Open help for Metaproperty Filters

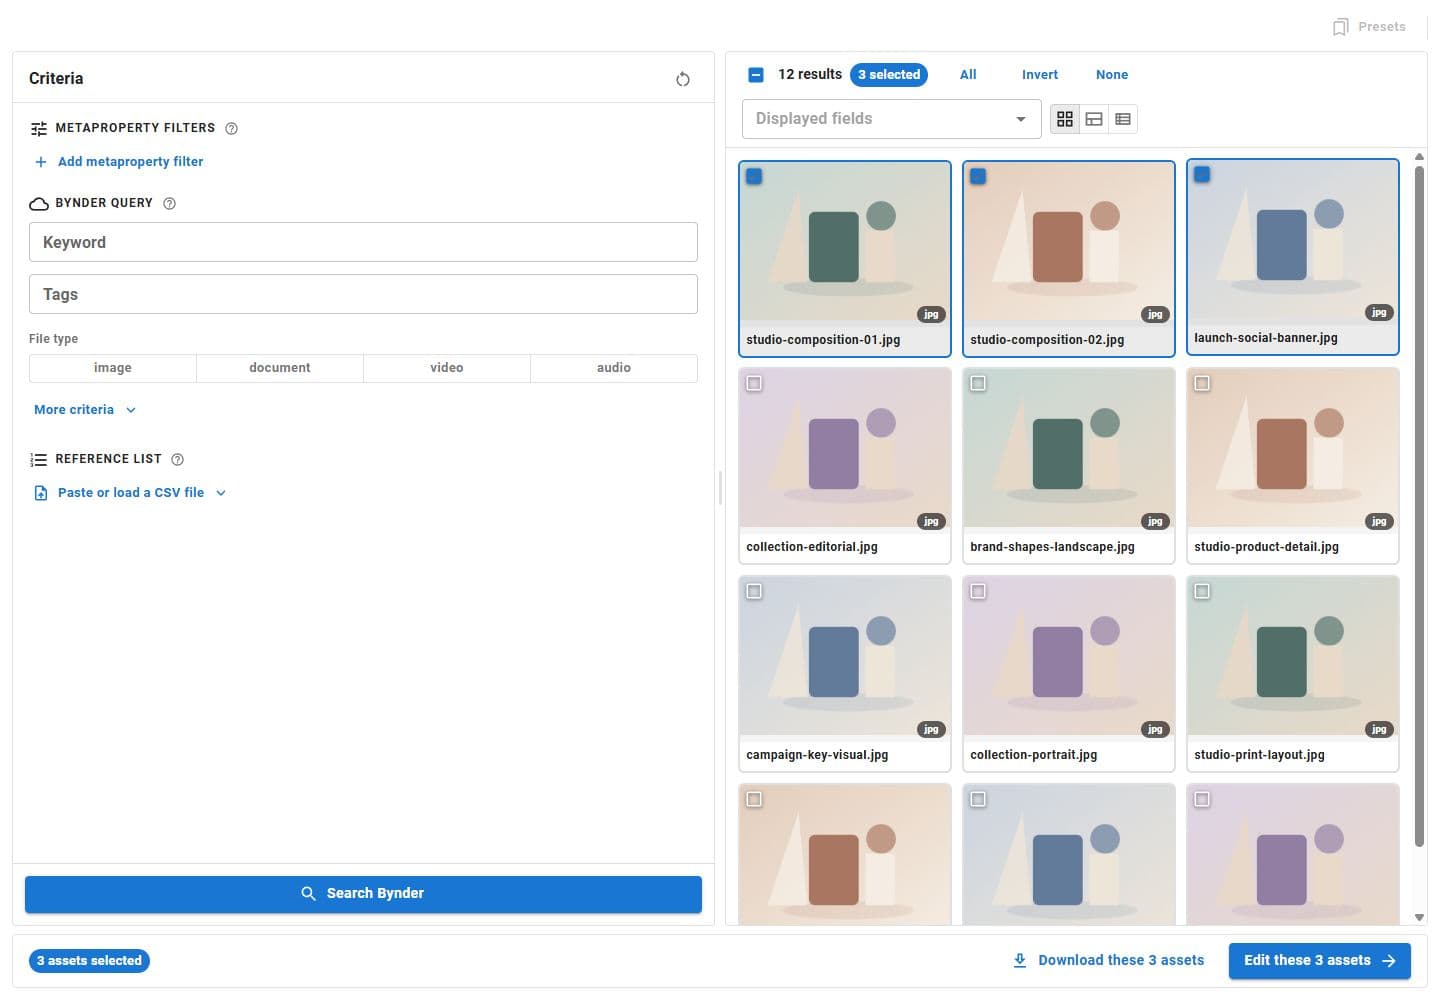pos(232,128)
